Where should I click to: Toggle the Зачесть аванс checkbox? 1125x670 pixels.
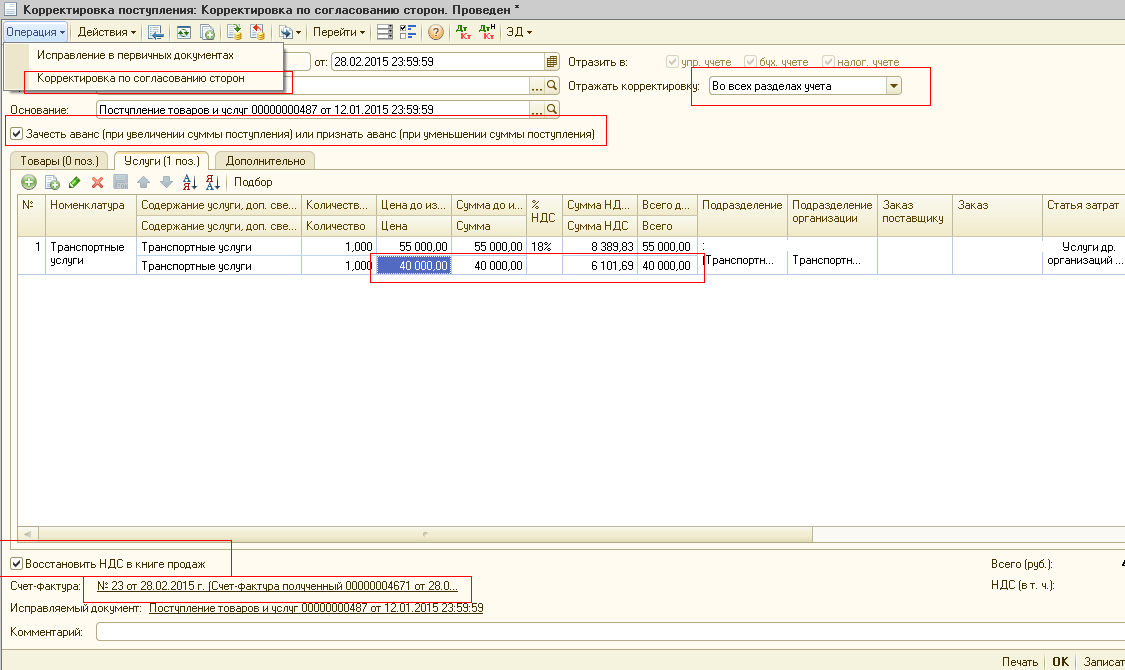tap(17, 133)
